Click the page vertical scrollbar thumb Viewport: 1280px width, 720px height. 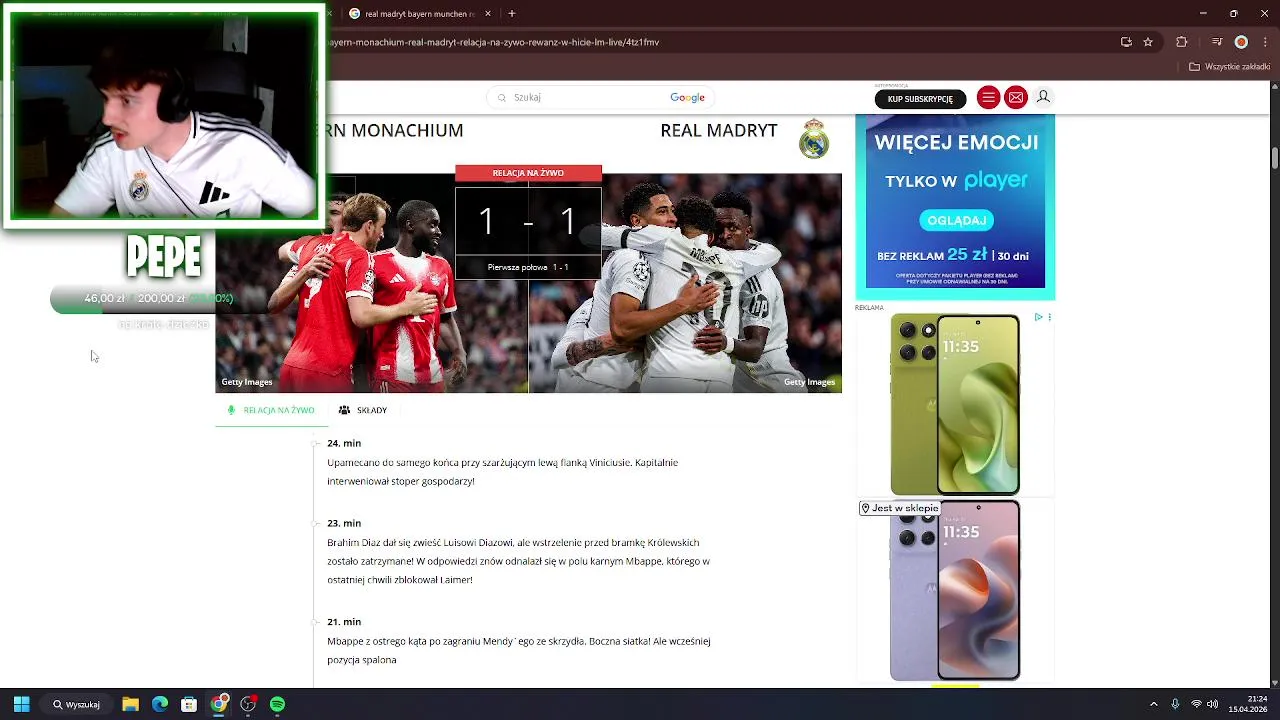pos(1275,158)
